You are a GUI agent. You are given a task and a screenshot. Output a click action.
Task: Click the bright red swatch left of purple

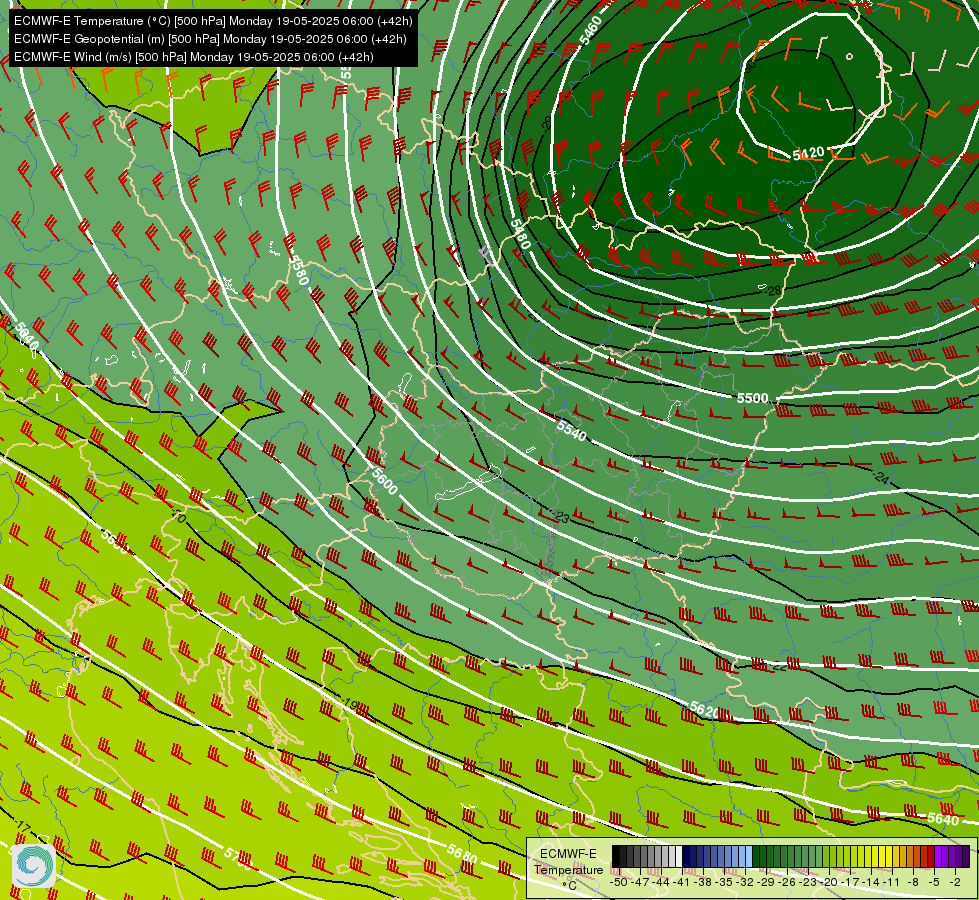pos(931,856)
